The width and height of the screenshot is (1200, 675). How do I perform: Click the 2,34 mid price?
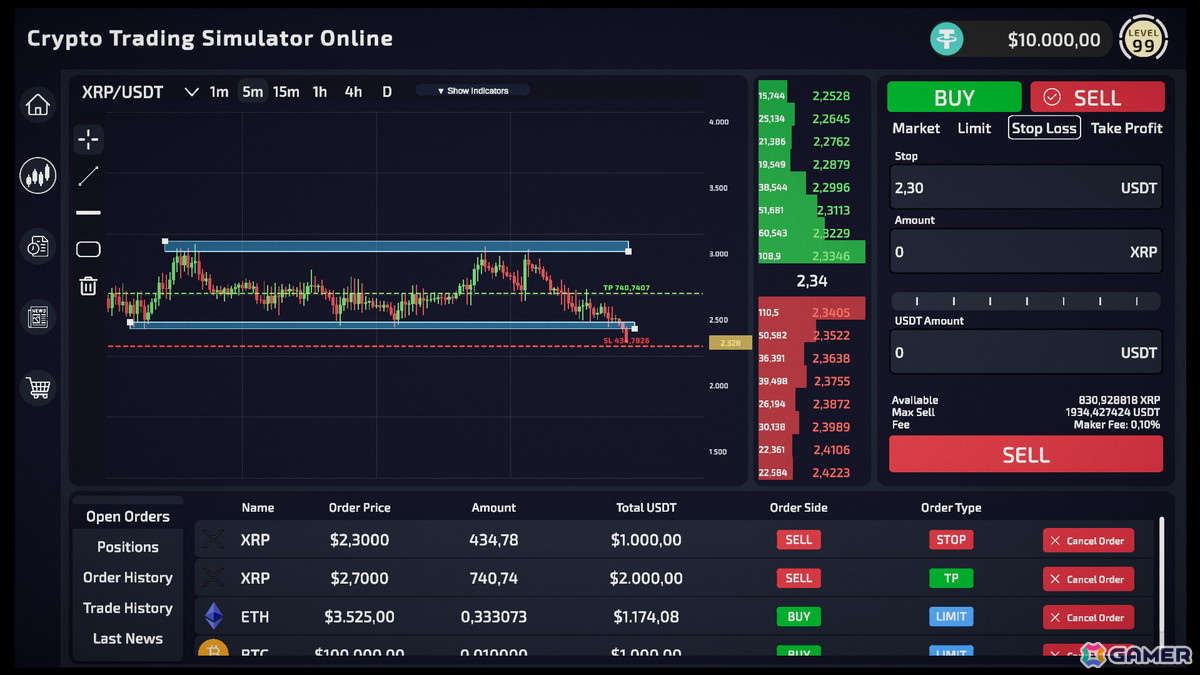click(812, 282)
